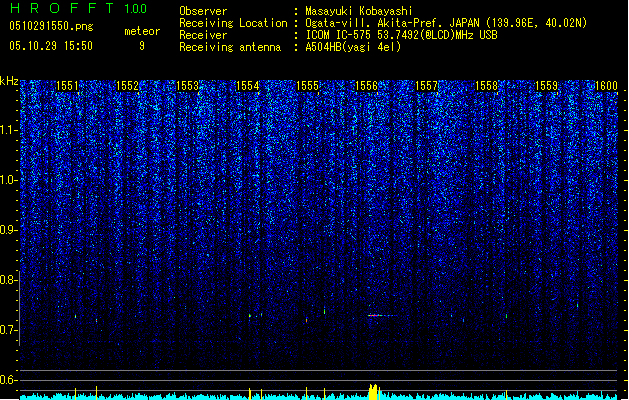The width and height of the screenshot is (629, 400).
Task: Click the 0.6 kHz frequency label
Action: 8,380
